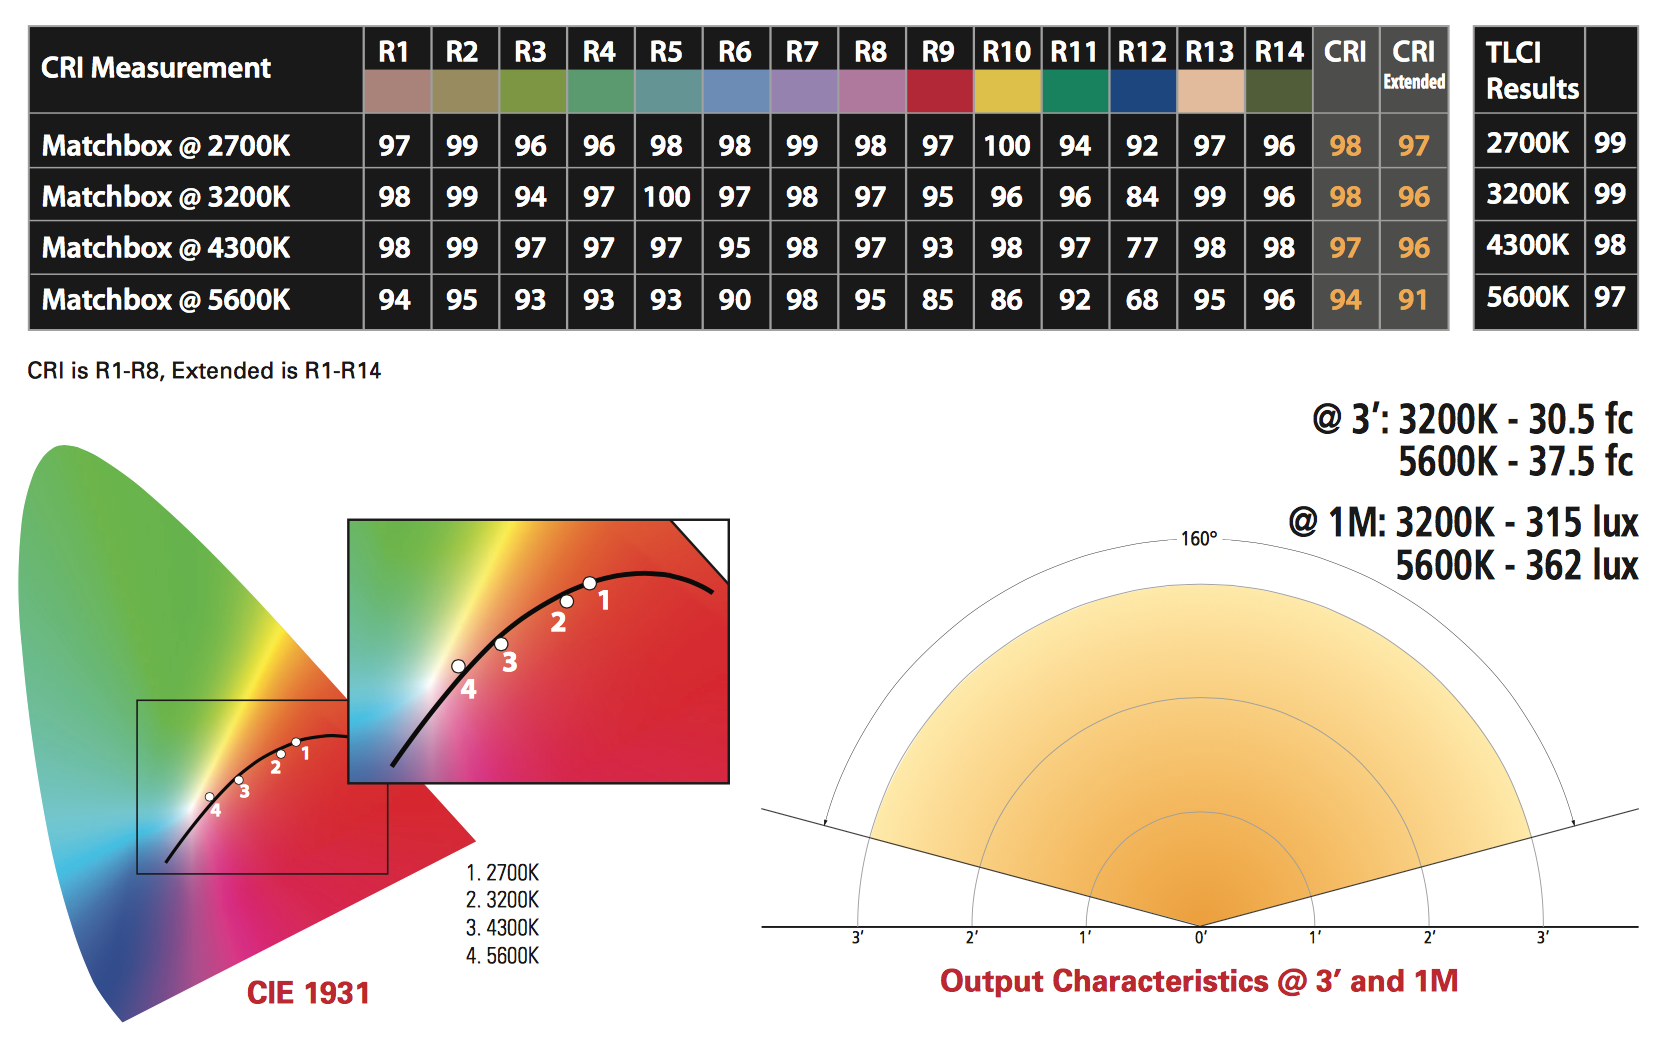The height and width of the screenshot is (1044, 1663).
Task: Click the Matchbox @ 5600K row label
Action: 166,300
